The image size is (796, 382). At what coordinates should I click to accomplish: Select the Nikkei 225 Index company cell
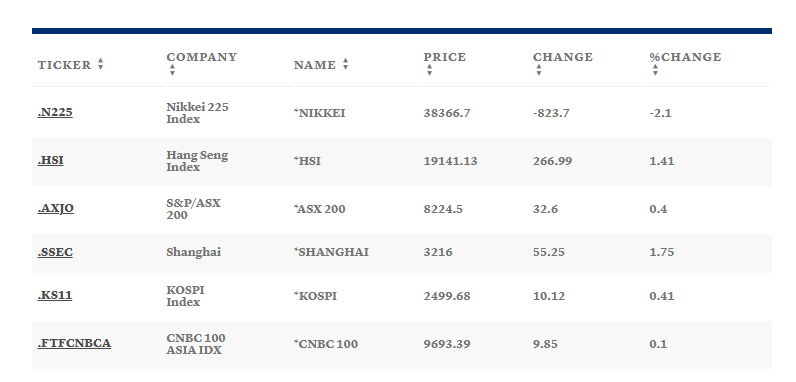point(197,113)
